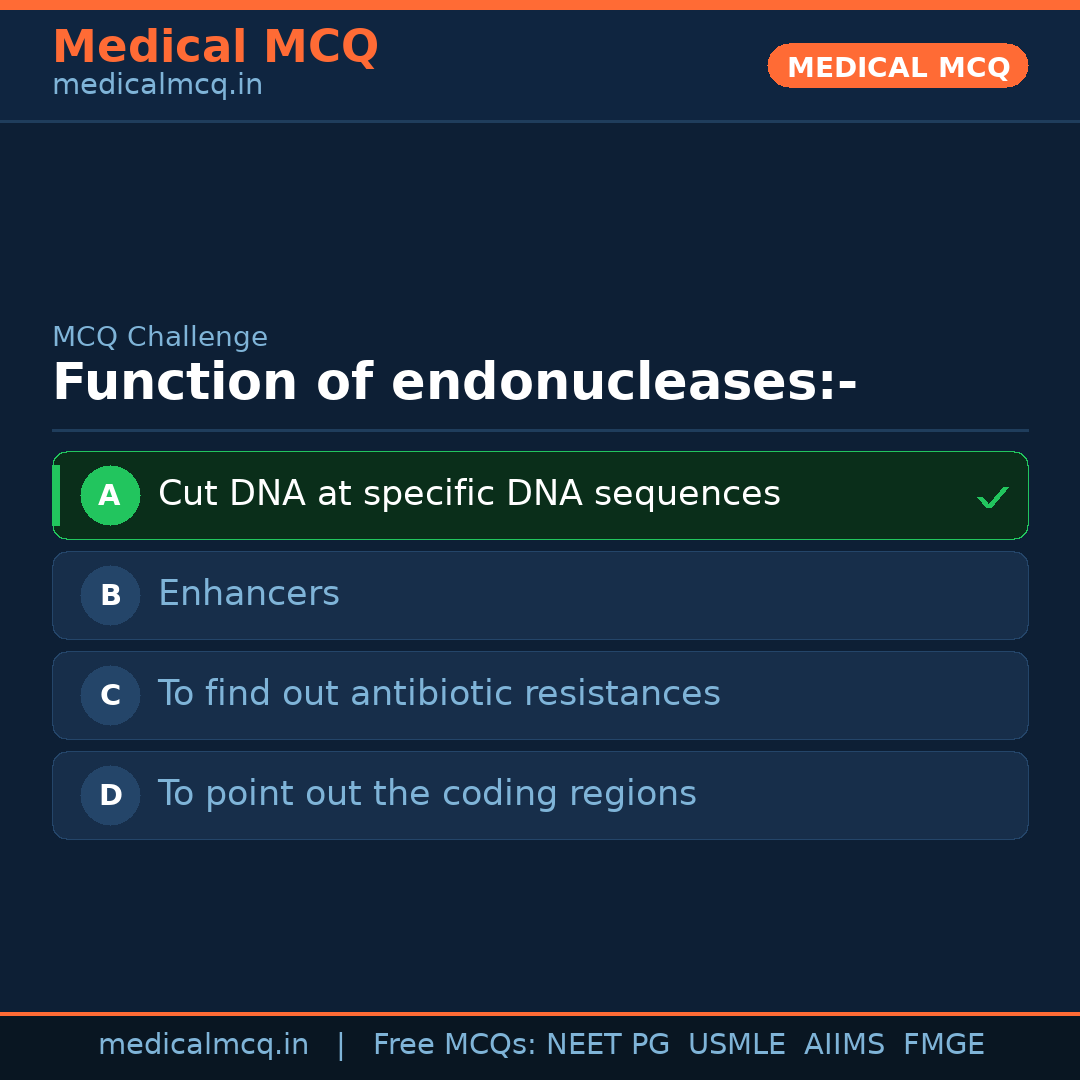Click 'NEET PG' in the footer
Image resolution: width=1080 pixels, height=1080 pixels.
click(608, 1045)
